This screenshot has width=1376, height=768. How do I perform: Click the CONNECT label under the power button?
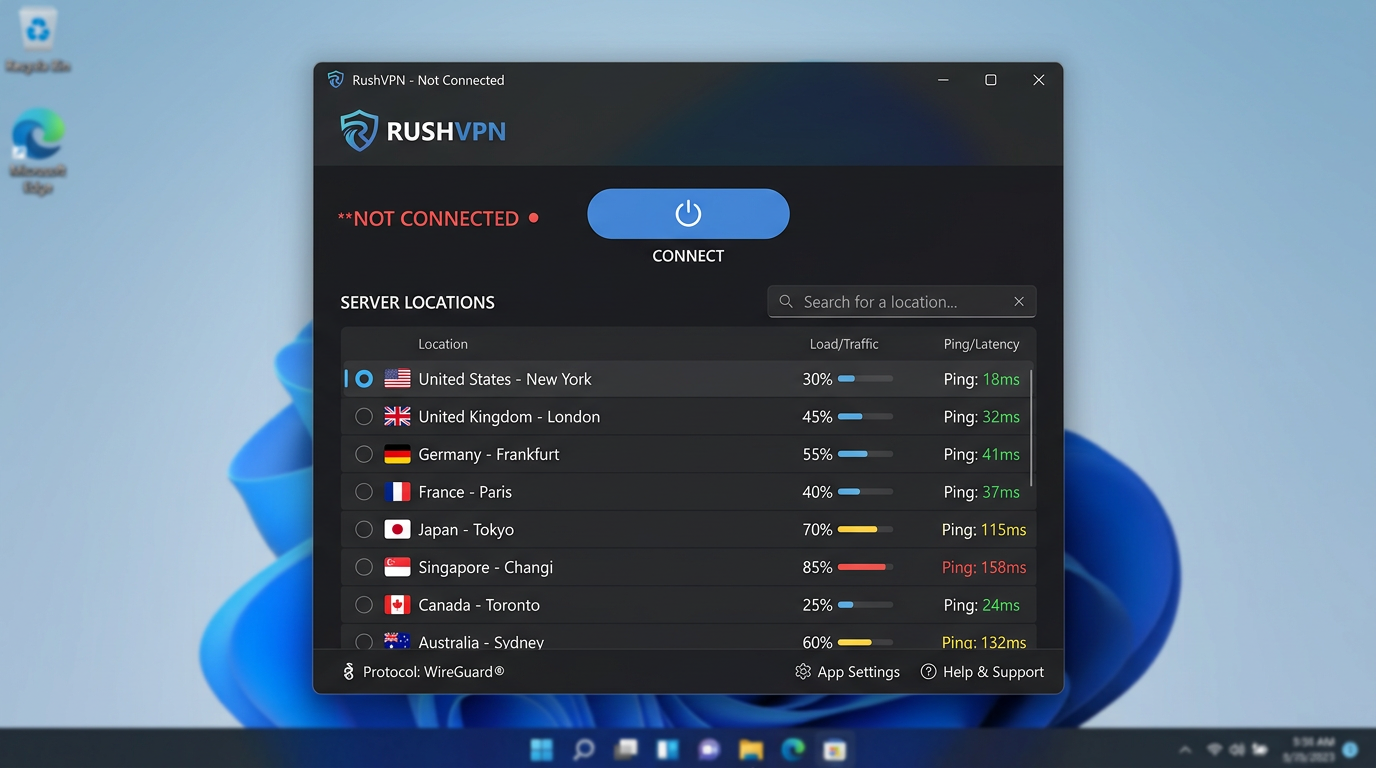(688, 256)
